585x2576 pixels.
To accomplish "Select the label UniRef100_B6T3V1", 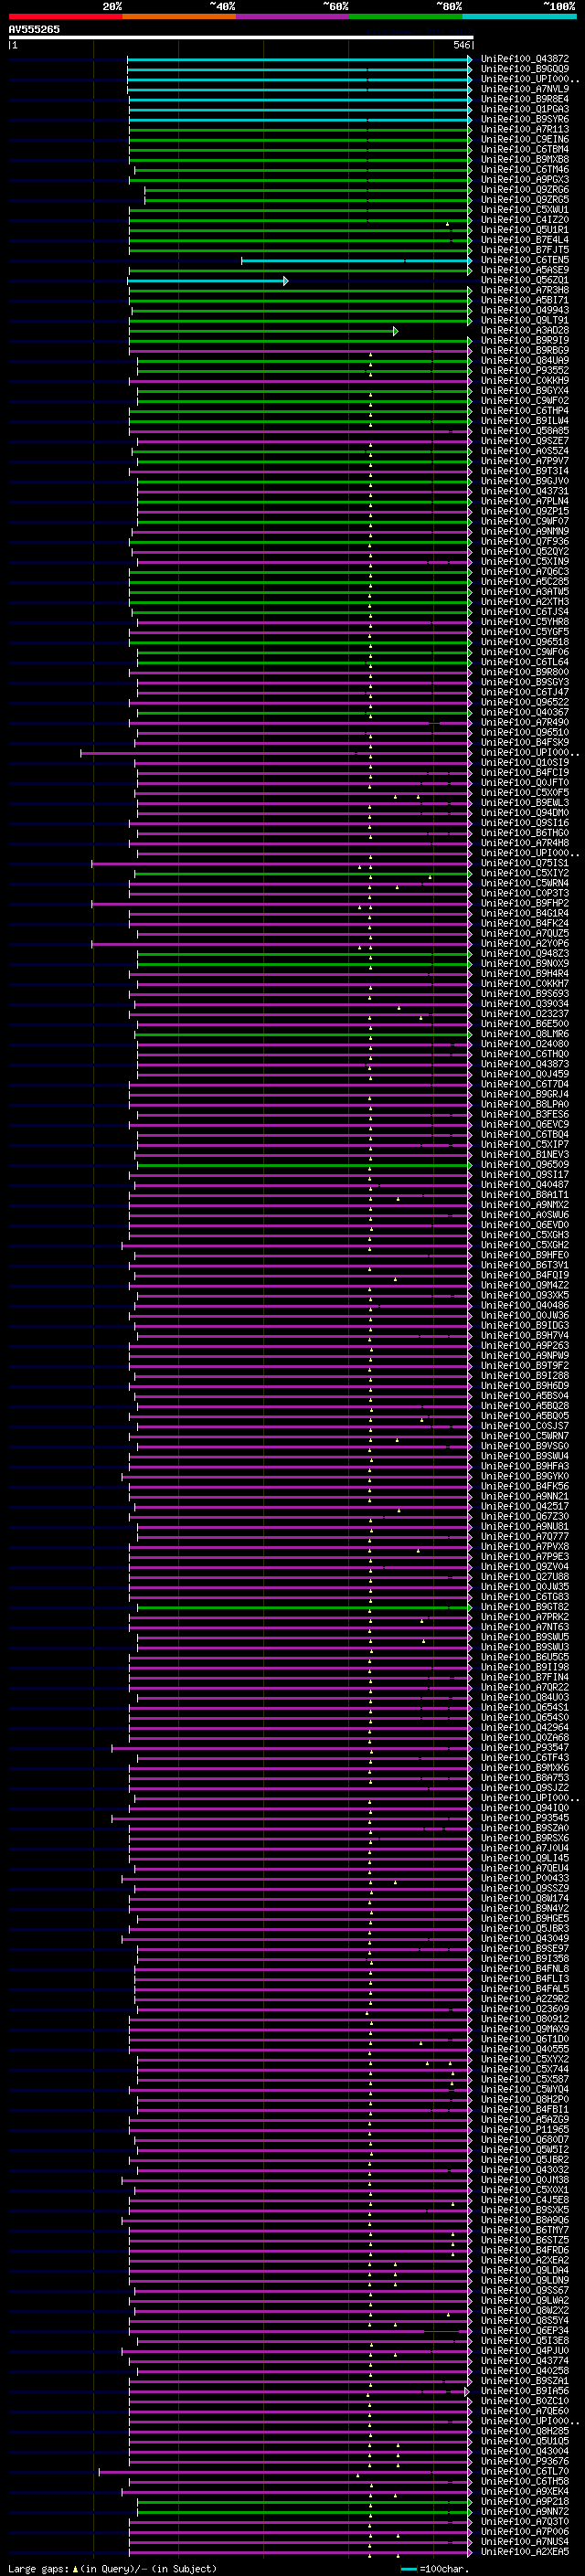I will pos(525,1265).
